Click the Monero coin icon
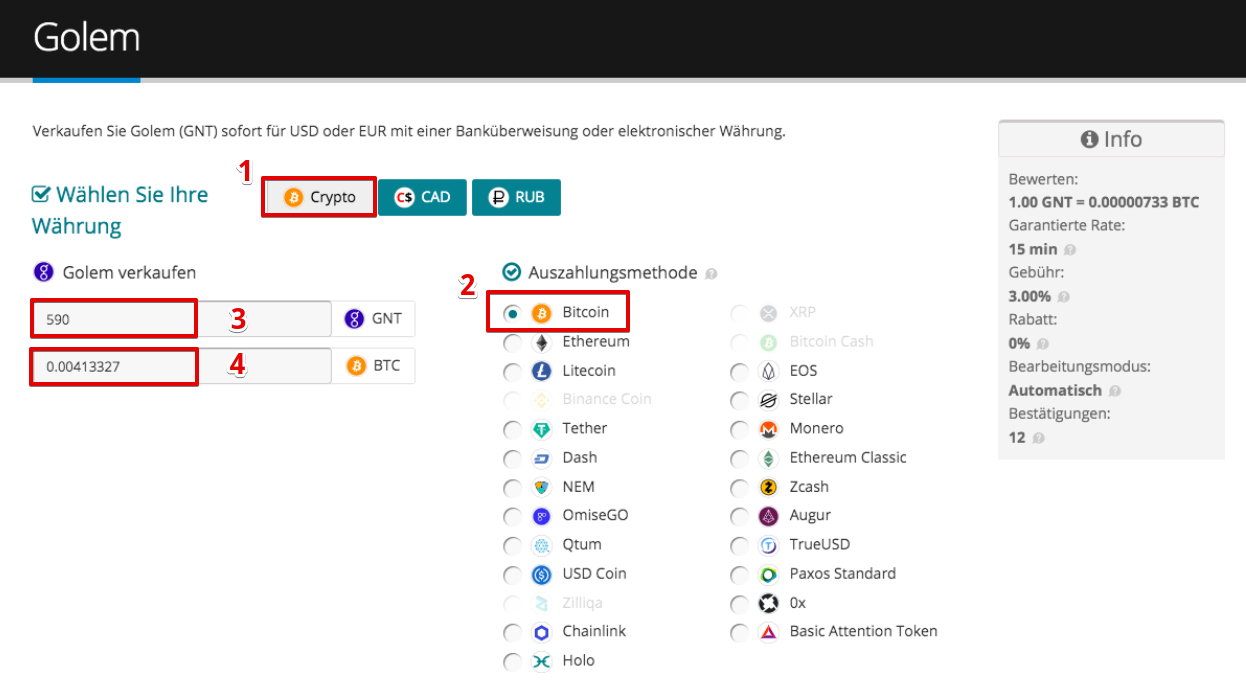The height and width of the screenshot is (686, 1246). tap(769, 429)
